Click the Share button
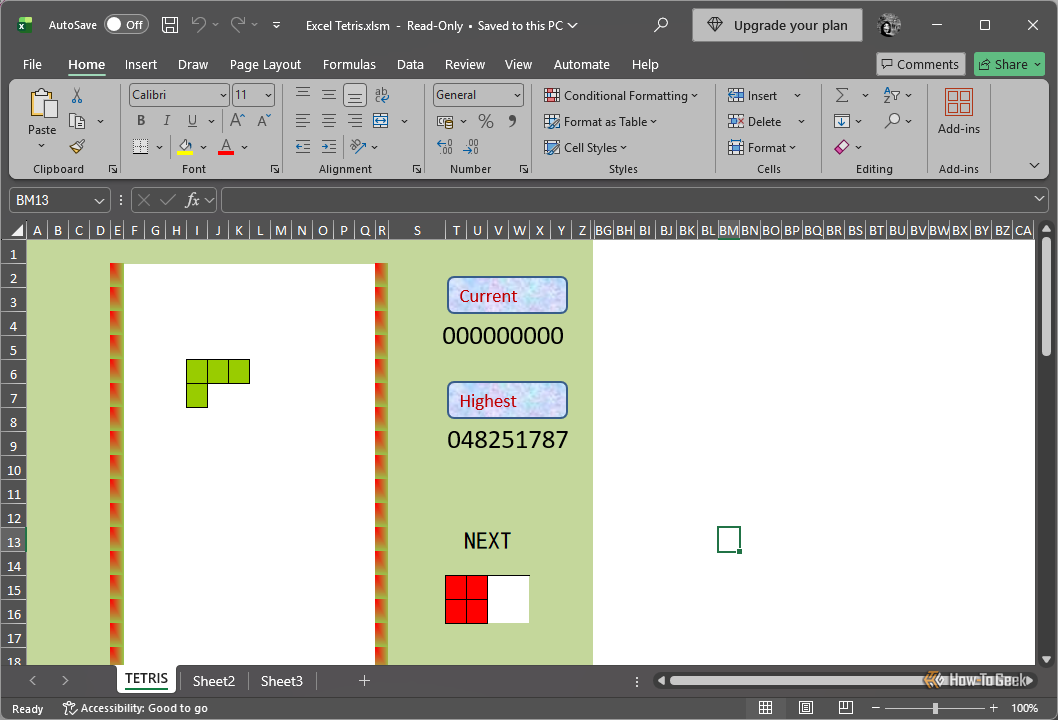The height and width of the screenshot is (720, 1058). tap(1009, 64)
